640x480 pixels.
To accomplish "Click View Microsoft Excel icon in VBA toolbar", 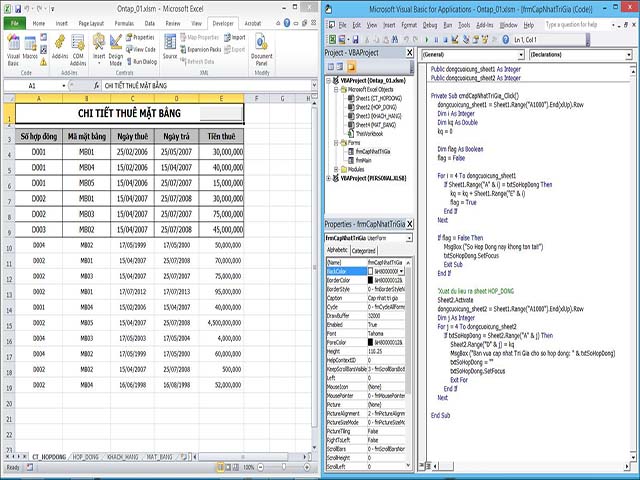I will pyautogui.click(x=333, y=40).
